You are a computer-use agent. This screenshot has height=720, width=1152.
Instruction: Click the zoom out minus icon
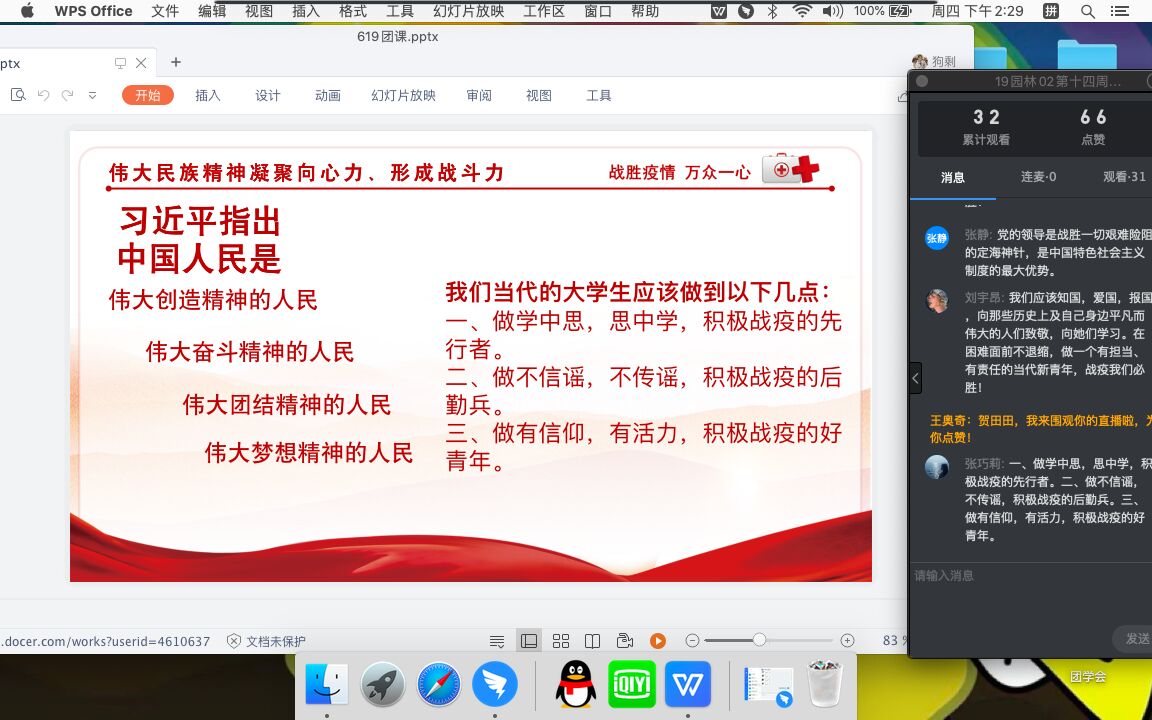(692, 641)
